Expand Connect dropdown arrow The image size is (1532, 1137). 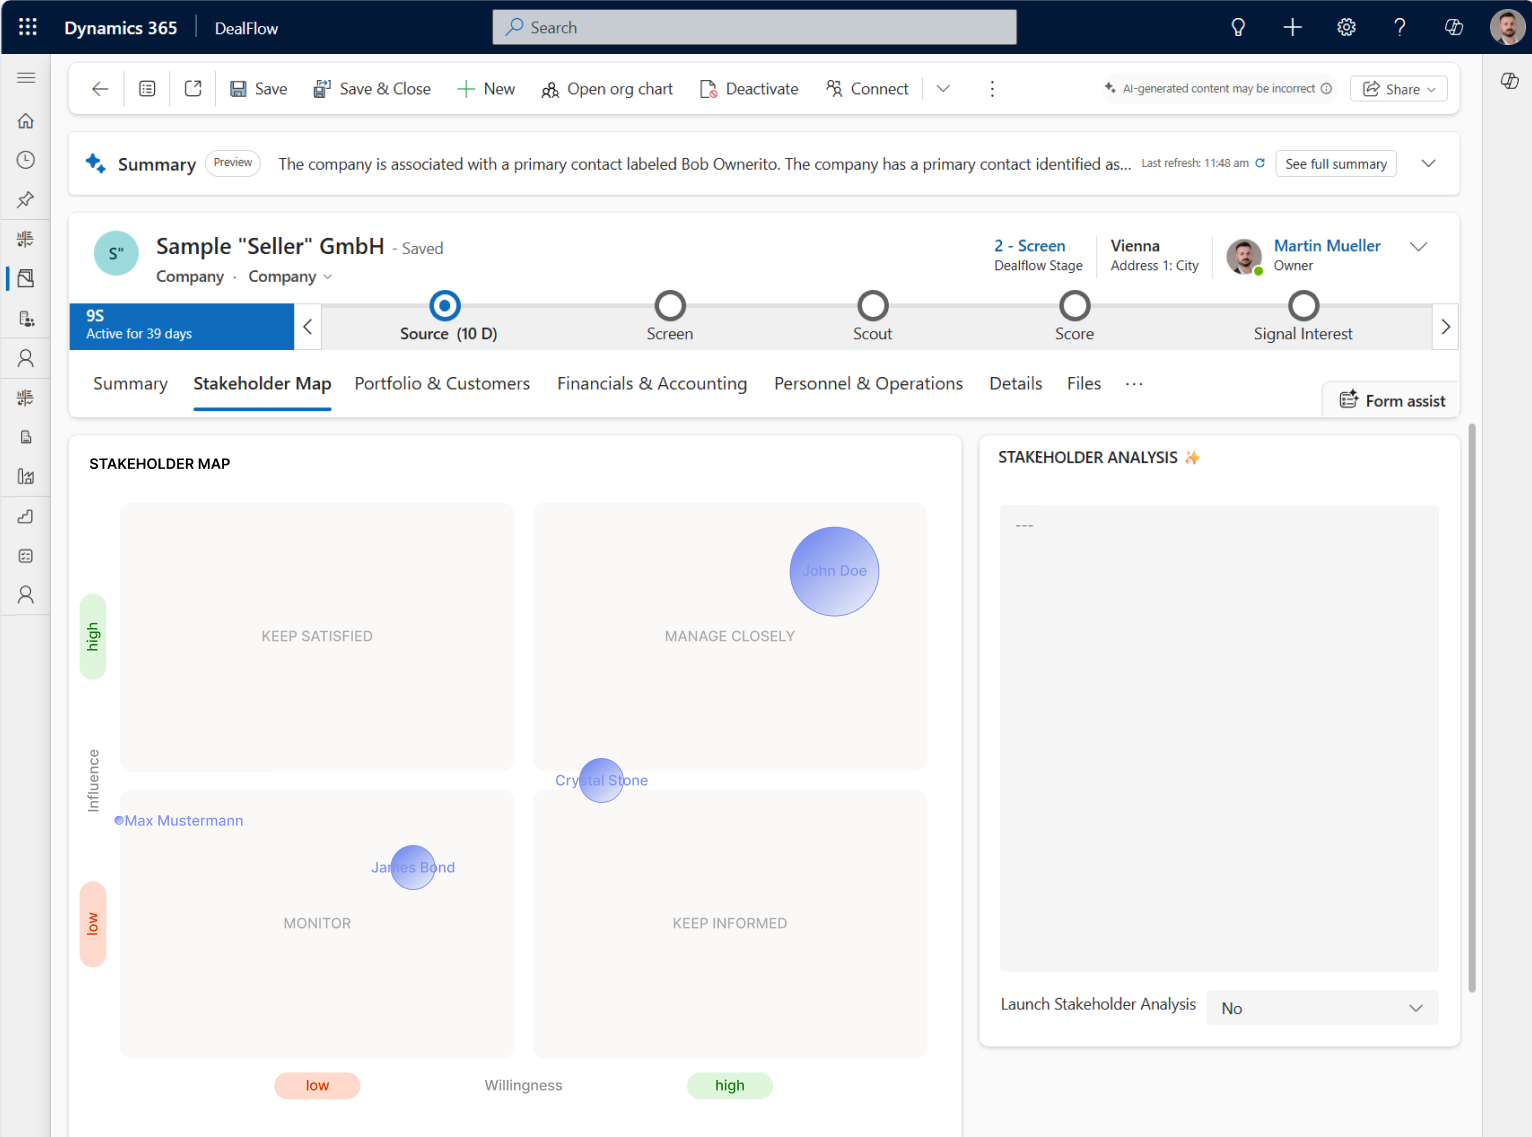click(943, 89)
